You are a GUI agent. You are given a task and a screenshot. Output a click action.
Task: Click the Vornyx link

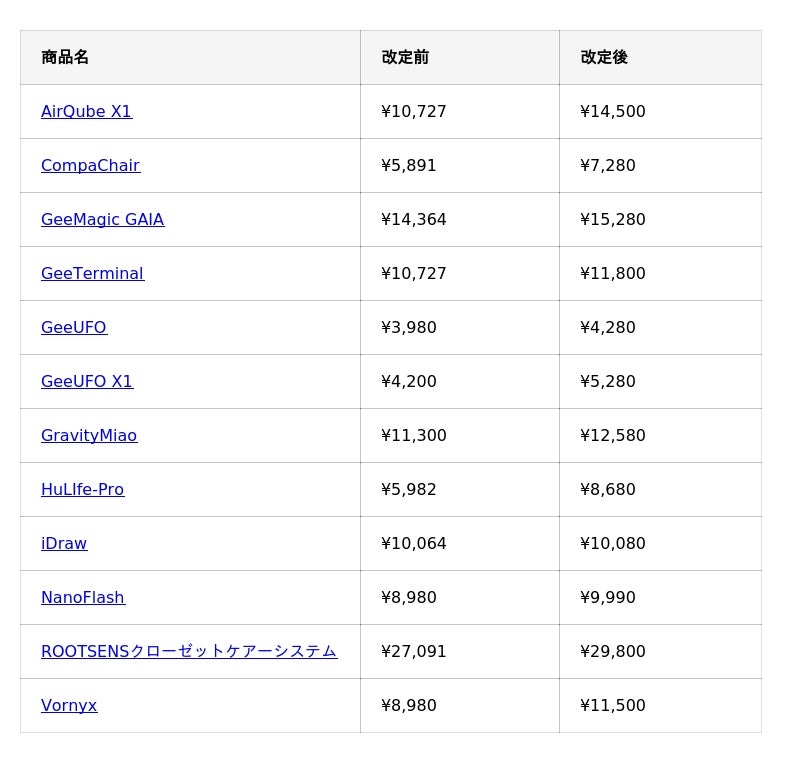[x=69, y=705]
